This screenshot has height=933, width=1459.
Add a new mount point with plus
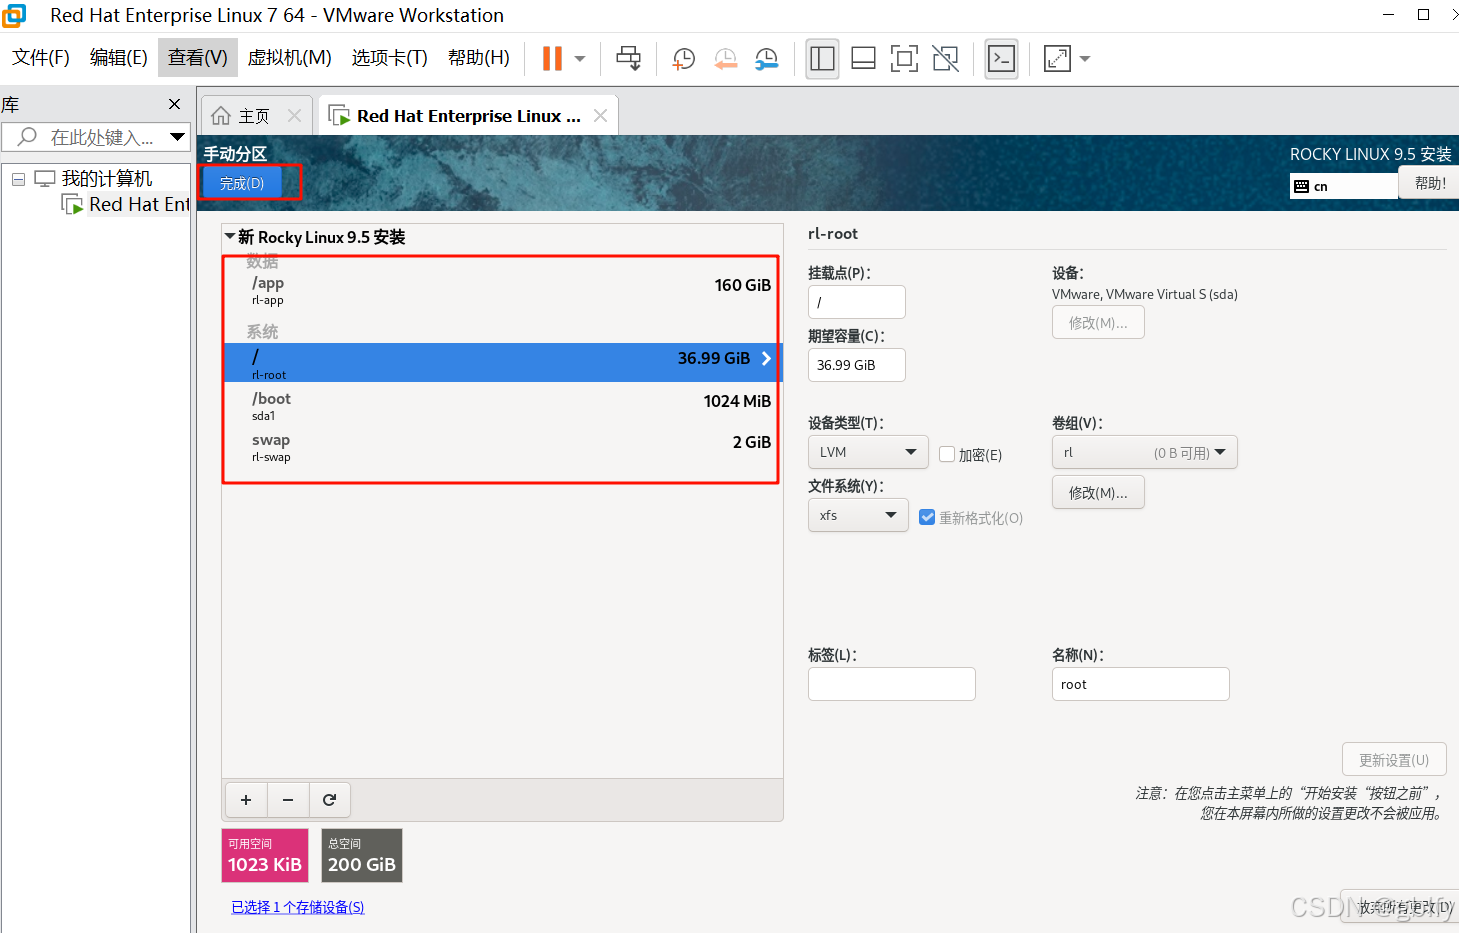(246, 800)
